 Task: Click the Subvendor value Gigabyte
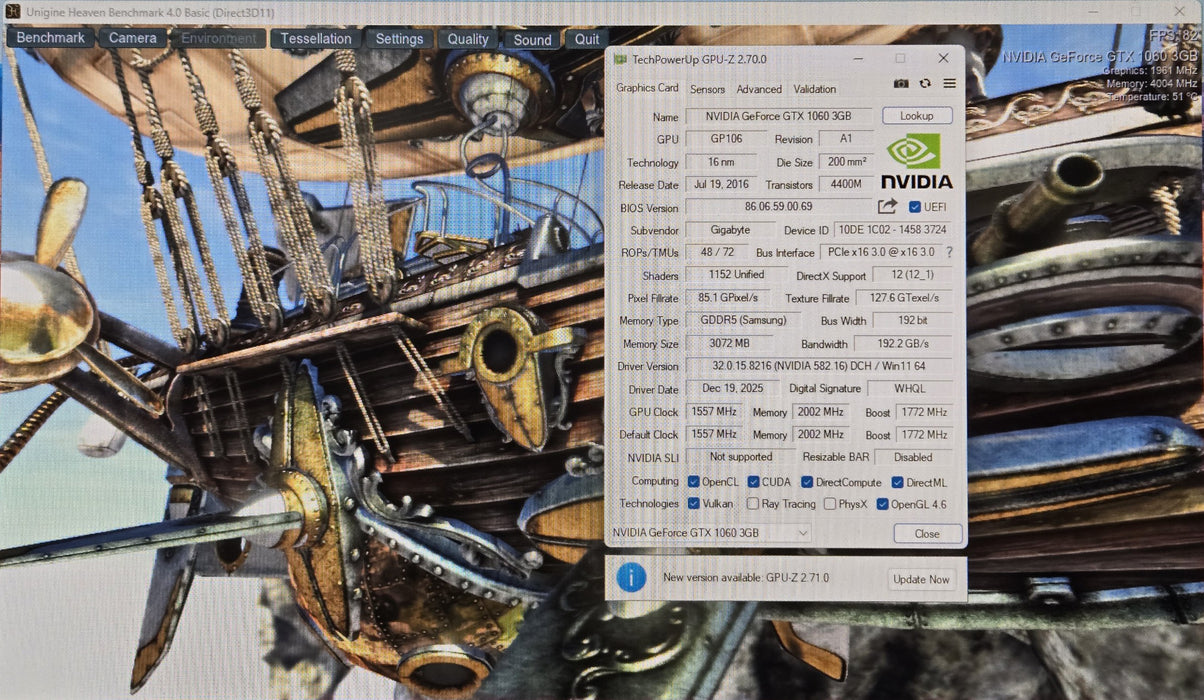[x=731, y=230]
